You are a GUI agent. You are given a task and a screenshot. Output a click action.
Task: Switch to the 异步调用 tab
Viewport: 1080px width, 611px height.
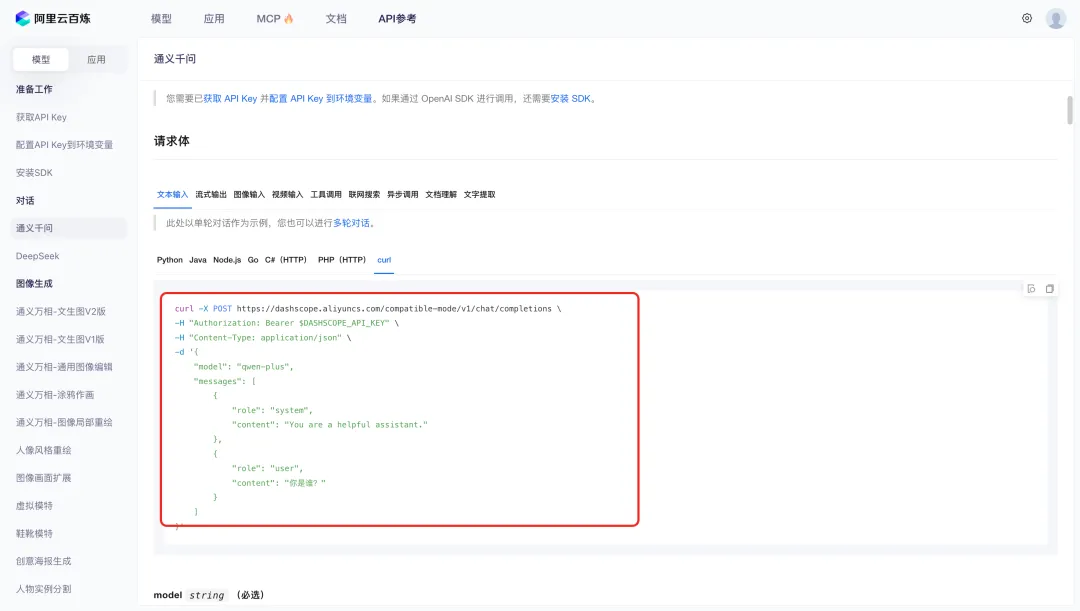coord(402,194)
